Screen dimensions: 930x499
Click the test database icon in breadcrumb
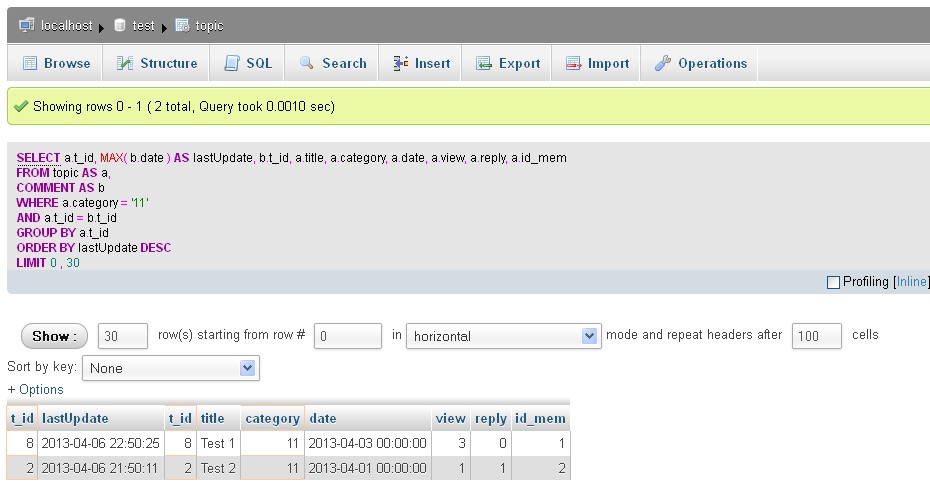coord(120,25)
